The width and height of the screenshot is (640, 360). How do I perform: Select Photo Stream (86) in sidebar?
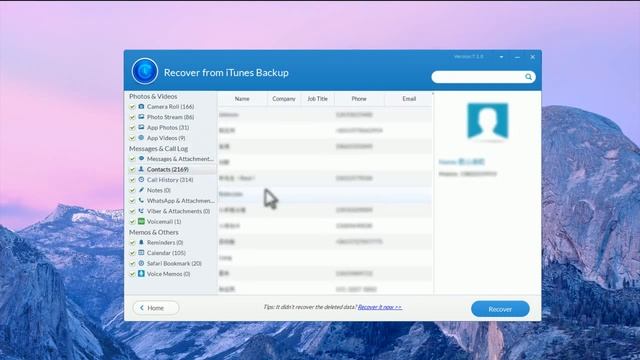point(171,117)
